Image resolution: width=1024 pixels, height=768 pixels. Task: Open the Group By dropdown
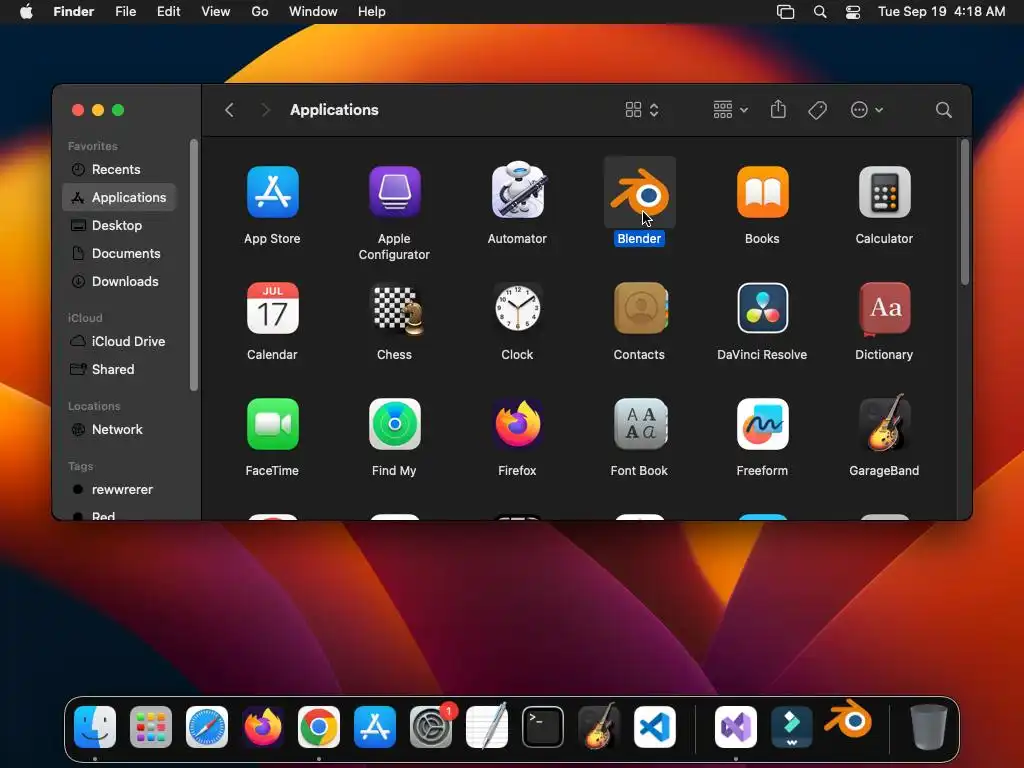pos(731,110)
